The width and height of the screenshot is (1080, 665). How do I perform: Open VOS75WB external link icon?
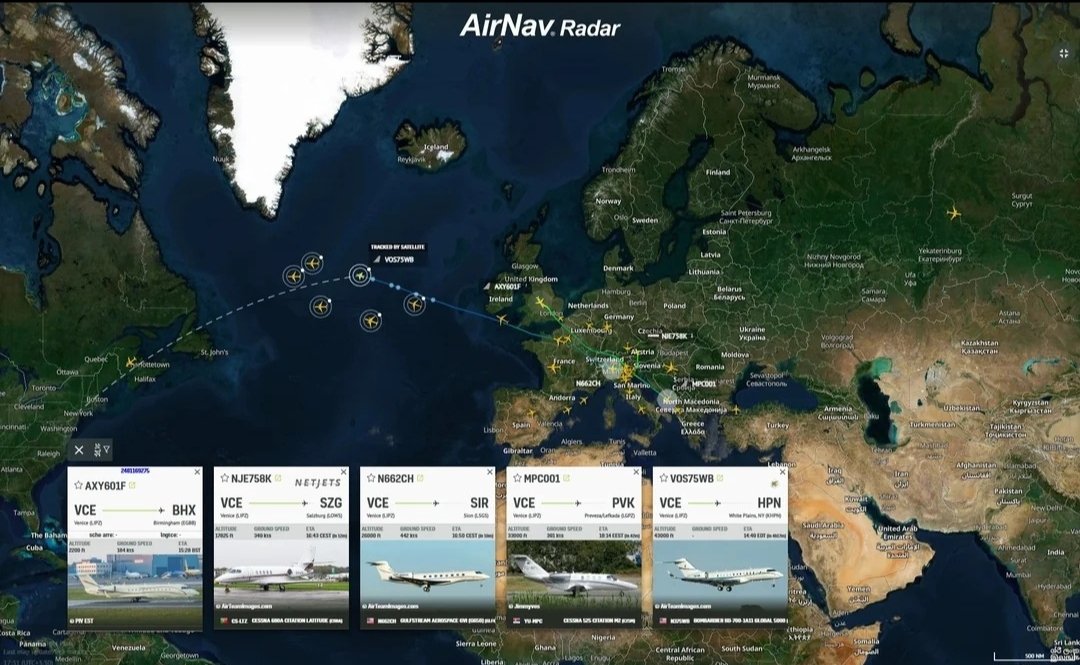(720, 478)
